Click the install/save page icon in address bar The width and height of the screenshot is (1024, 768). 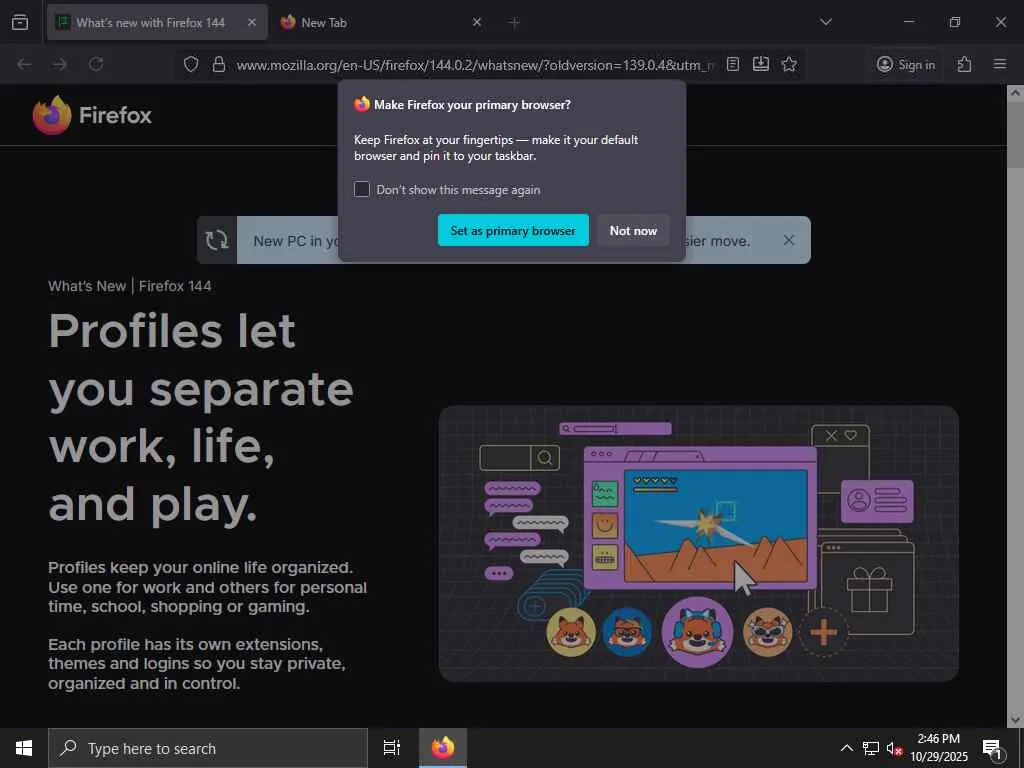pos(761,64)
